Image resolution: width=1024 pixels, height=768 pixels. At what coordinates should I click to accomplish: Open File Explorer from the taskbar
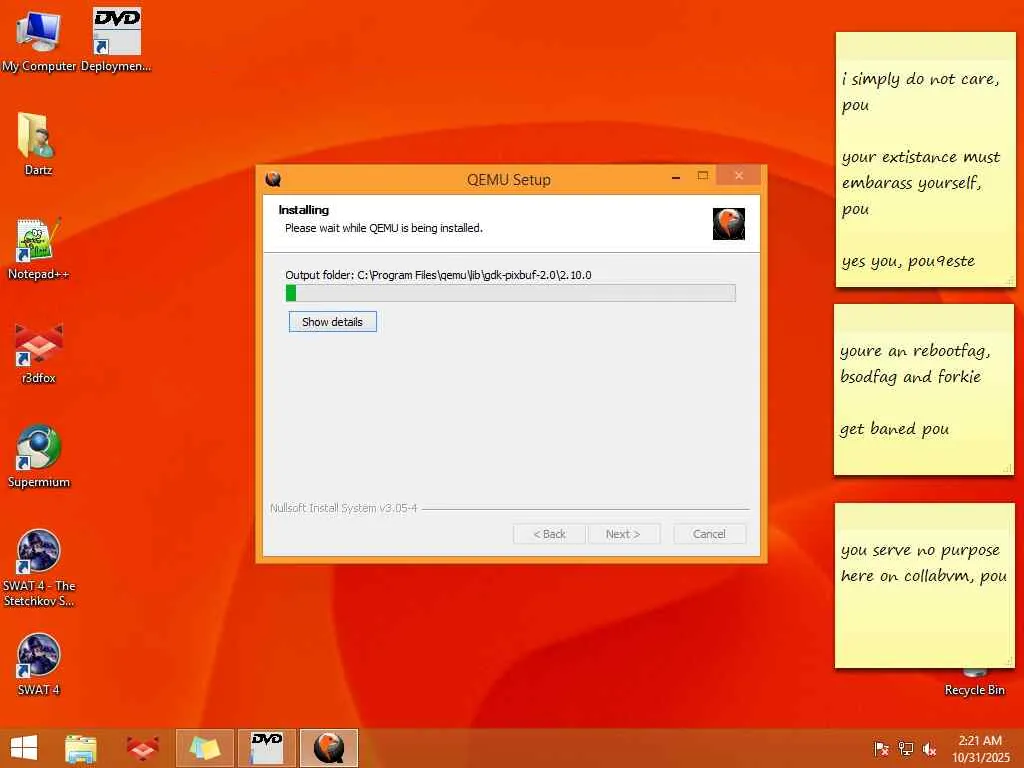tap(80, 748)
